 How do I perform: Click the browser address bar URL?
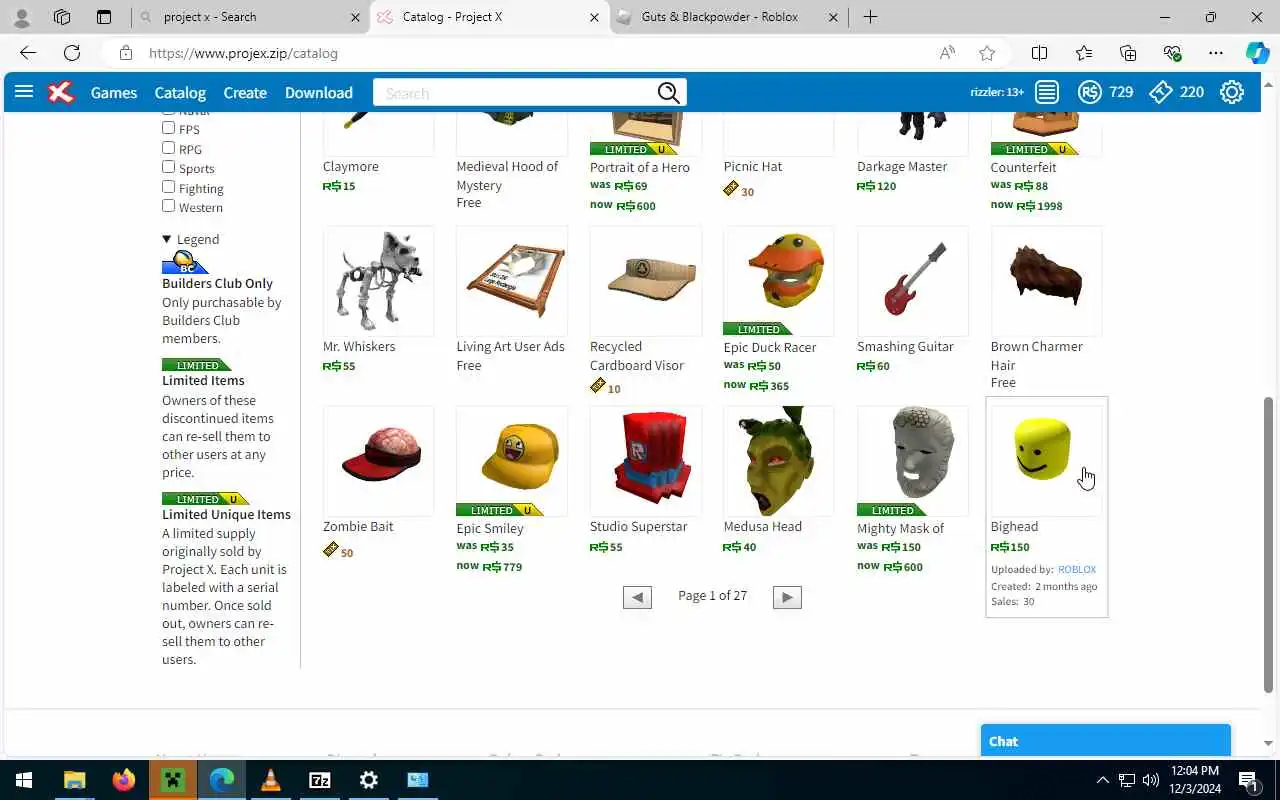click(x=243, y=53)
